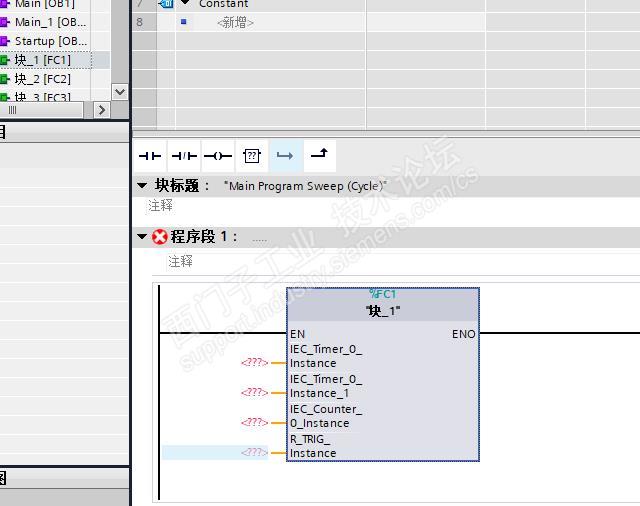Image resolution: width=640 pixels, height=506 pixels.
Task: Select 块_3 [FC3] in project tree
Action: point(42,97)
